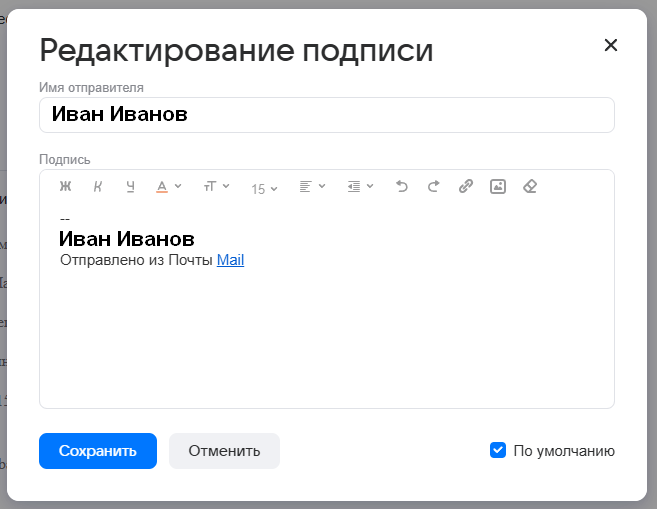This screenshot has height=509, width=657.
Task: Open the indent options dropdown
Action: point(360,186)
